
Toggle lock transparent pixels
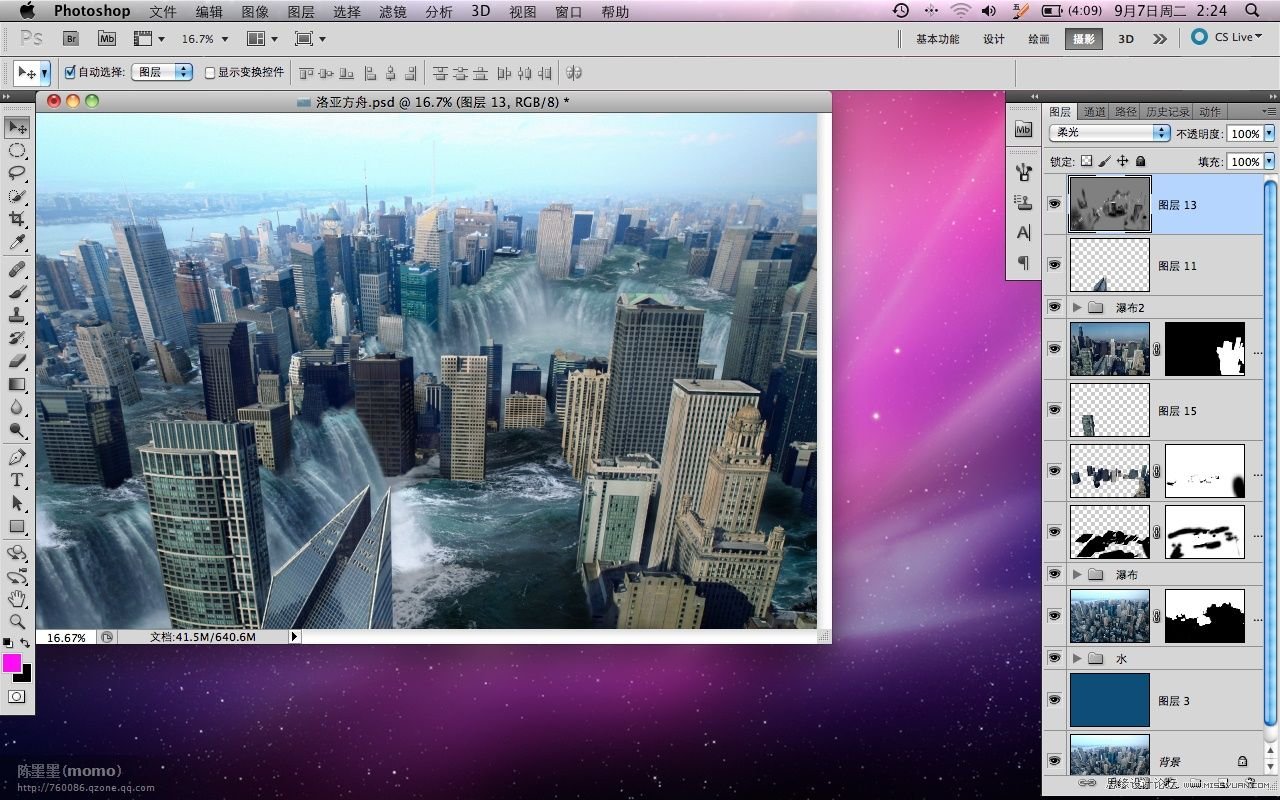[x=1087, y=161]
